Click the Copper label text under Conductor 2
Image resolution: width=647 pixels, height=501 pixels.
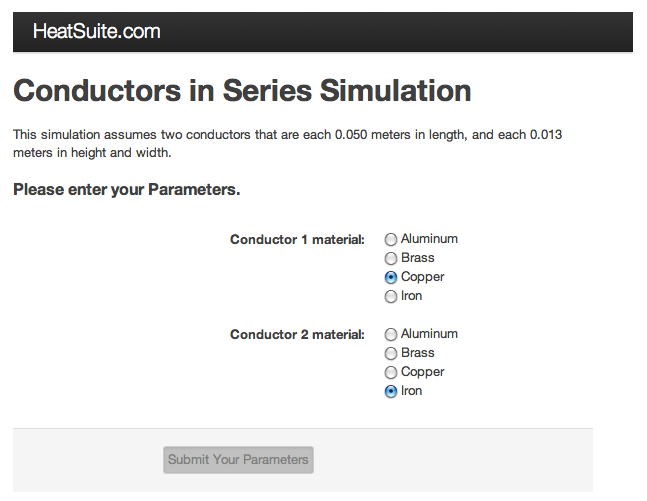click(x=422, y=372)
